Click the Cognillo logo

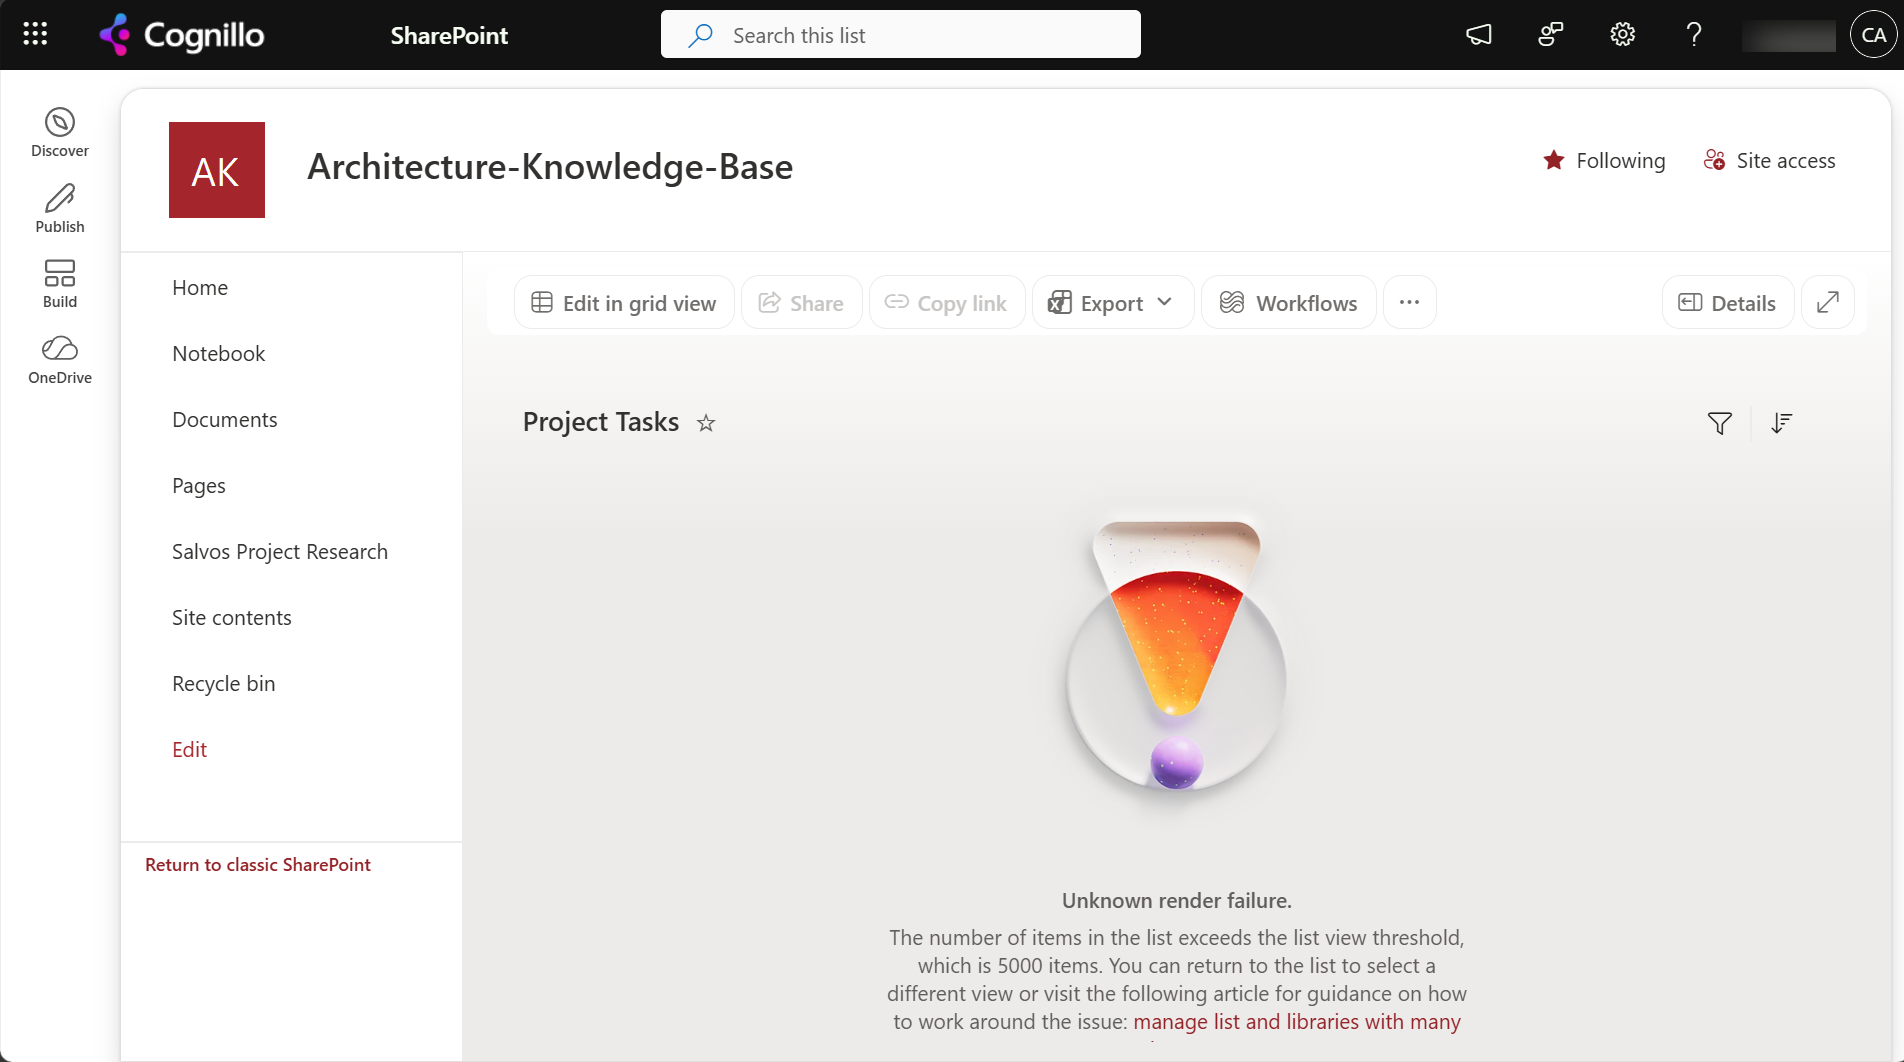(182, 35)
